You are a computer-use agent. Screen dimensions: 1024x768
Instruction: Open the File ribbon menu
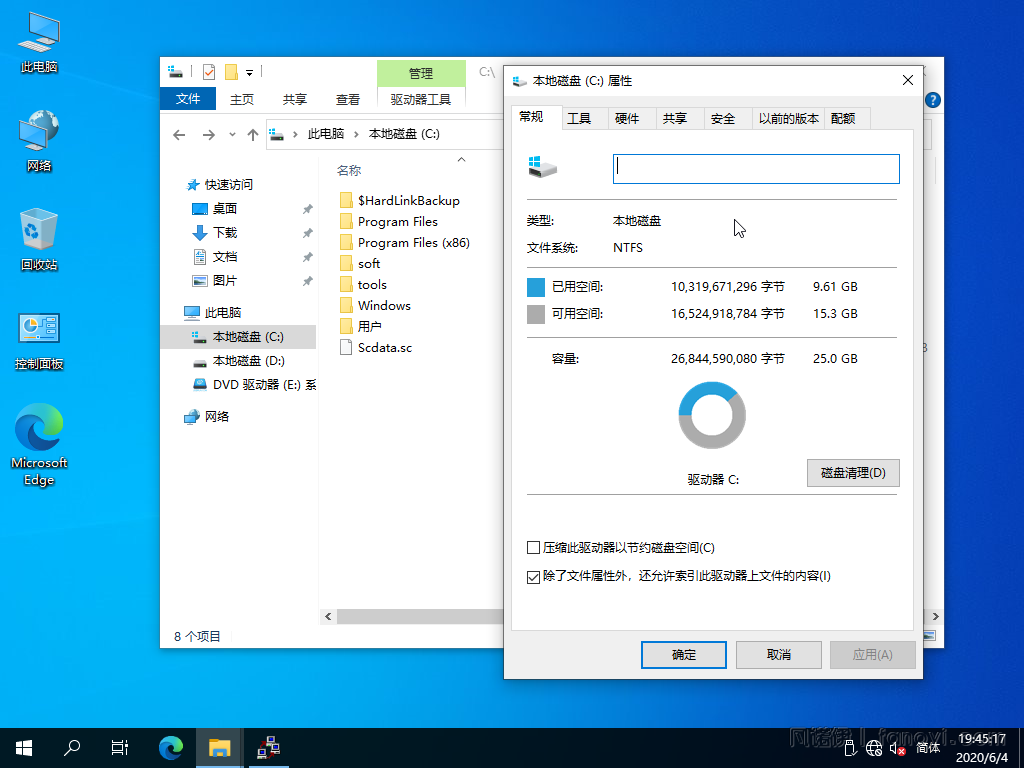point(188,99)
